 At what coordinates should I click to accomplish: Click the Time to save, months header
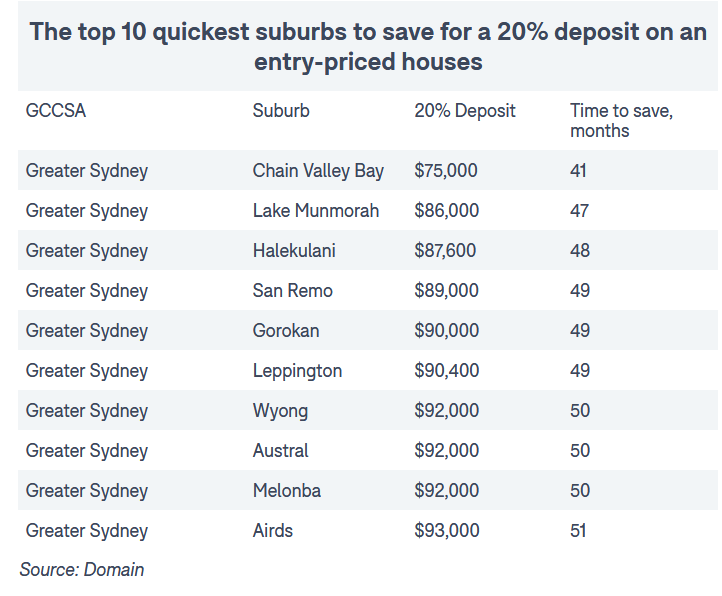pyautogui.click(x=622, y=121)
